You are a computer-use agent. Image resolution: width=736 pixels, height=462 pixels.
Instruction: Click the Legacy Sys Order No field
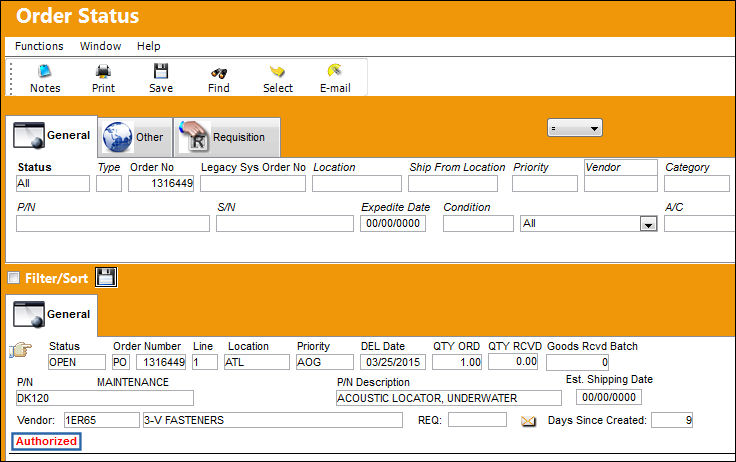point(253,184)
